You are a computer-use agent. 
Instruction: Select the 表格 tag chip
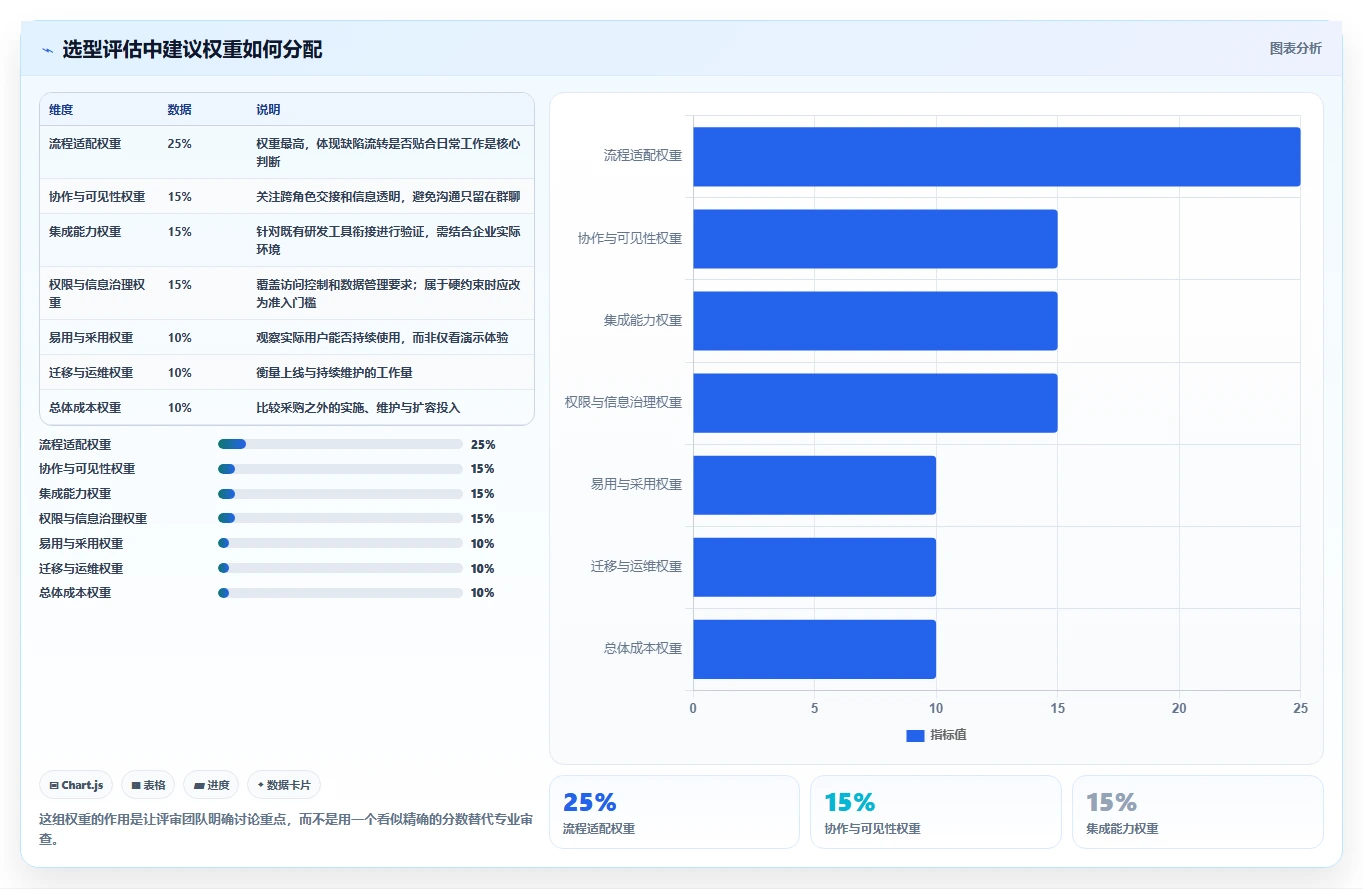coord(149,785)
